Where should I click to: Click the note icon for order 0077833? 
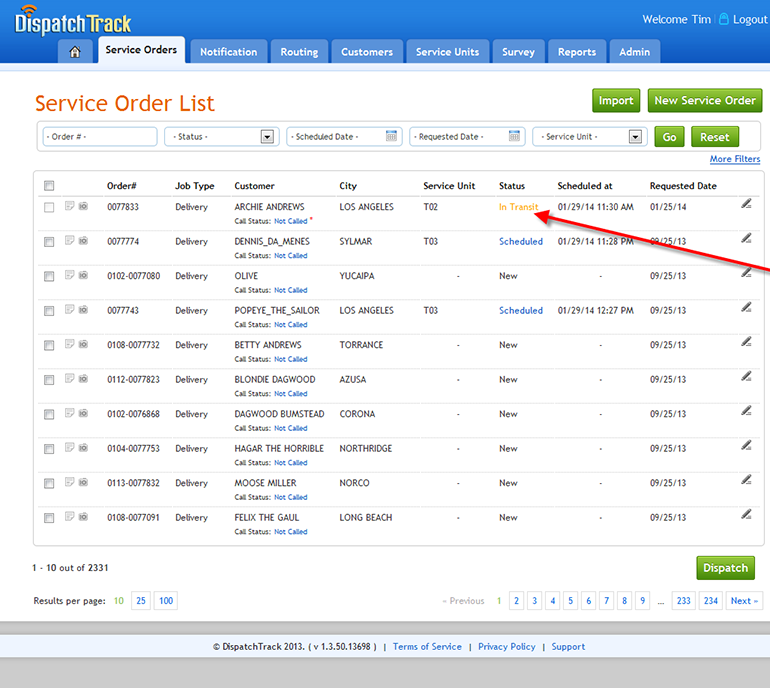[x=69, y=207]
